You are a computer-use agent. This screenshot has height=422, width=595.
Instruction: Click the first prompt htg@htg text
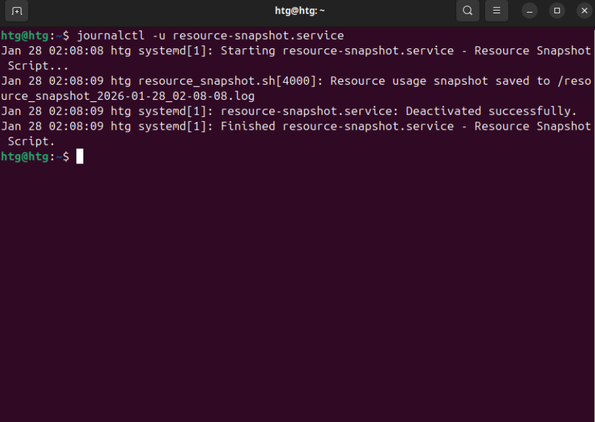coord(25,36)
